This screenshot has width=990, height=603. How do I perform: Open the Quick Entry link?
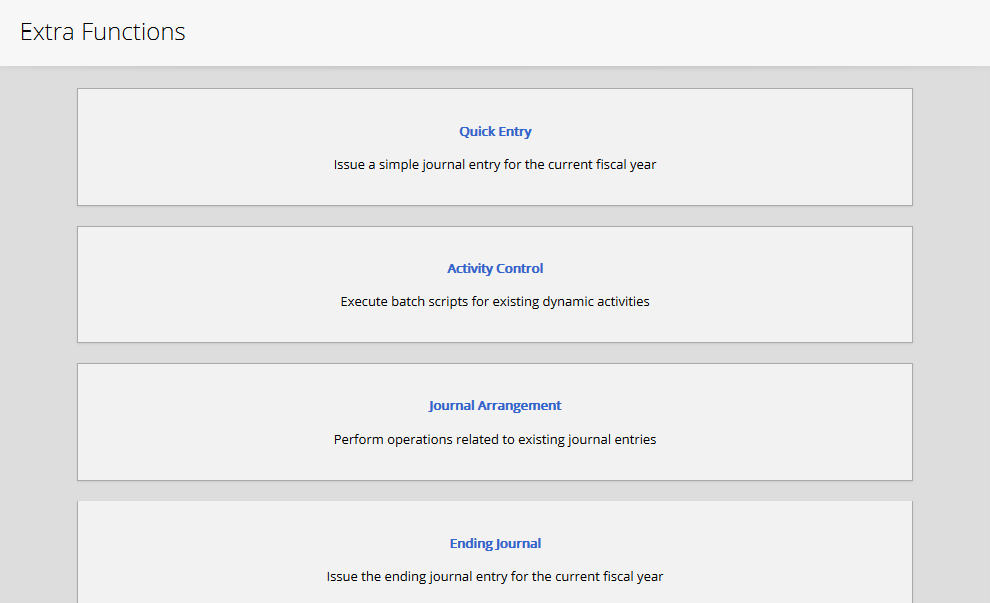pyautogui.click(x=495, y=131)
